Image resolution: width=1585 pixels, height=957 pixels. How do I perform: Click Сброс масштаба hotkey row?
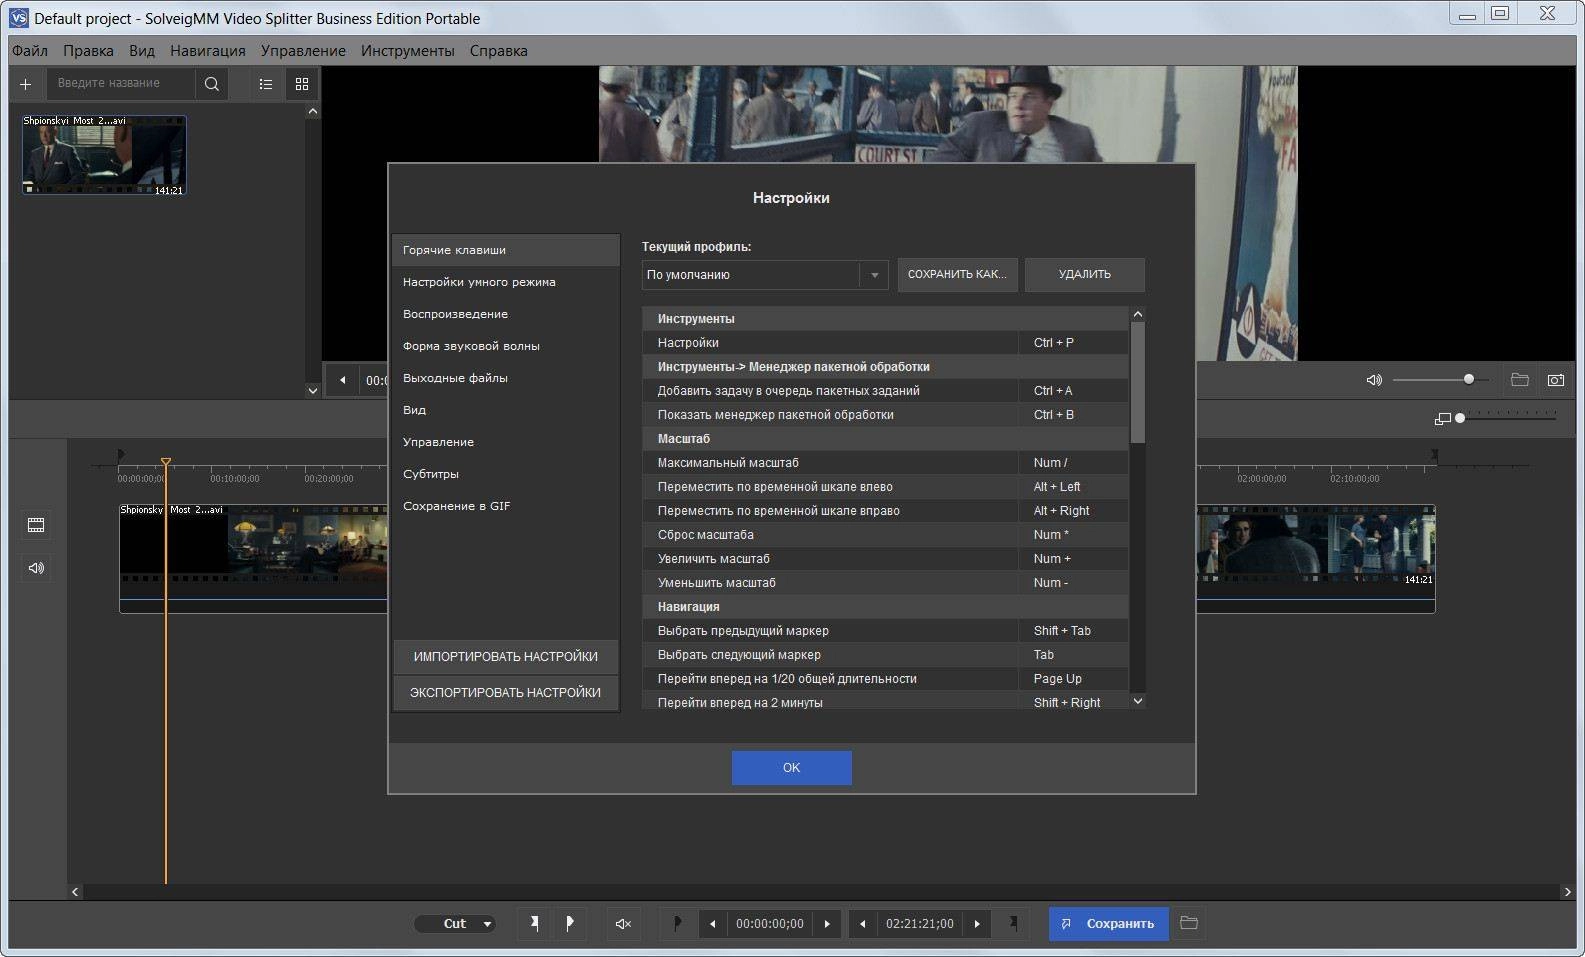pos(885,535)
